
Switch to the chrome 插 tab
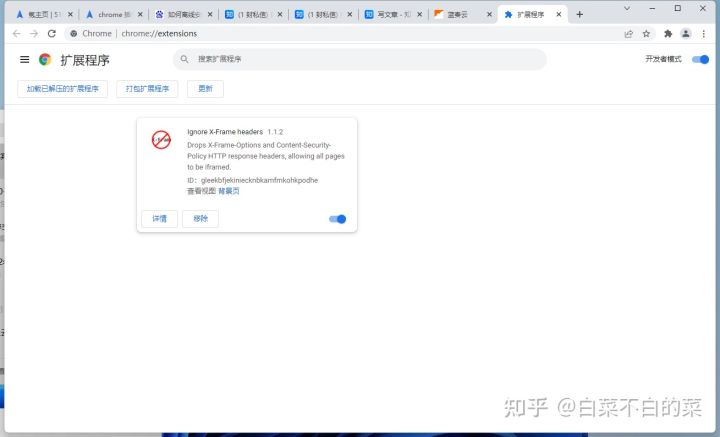click(114, 15)
